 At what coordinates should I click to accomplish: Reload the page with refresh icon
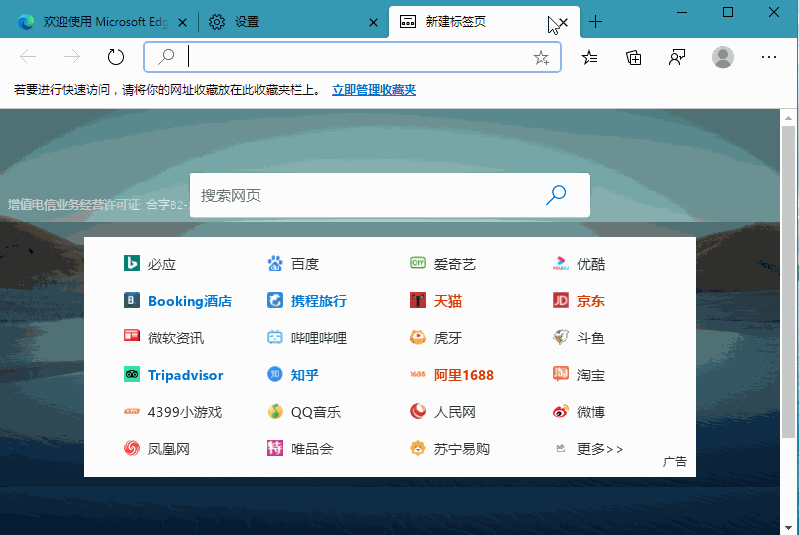coord(116,57)
